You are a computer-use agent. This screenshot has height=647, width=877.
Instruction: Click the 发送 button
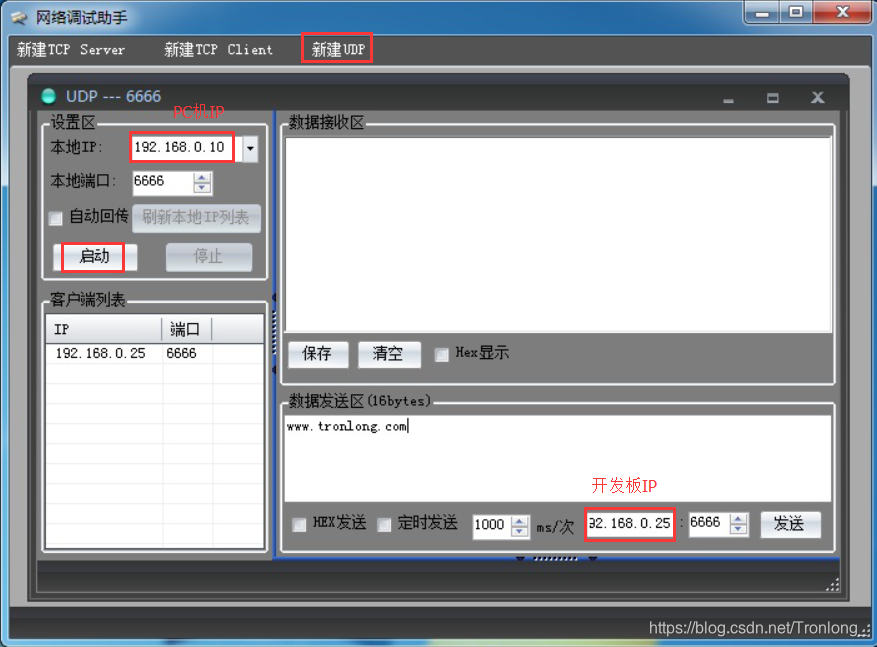point(790,524)
